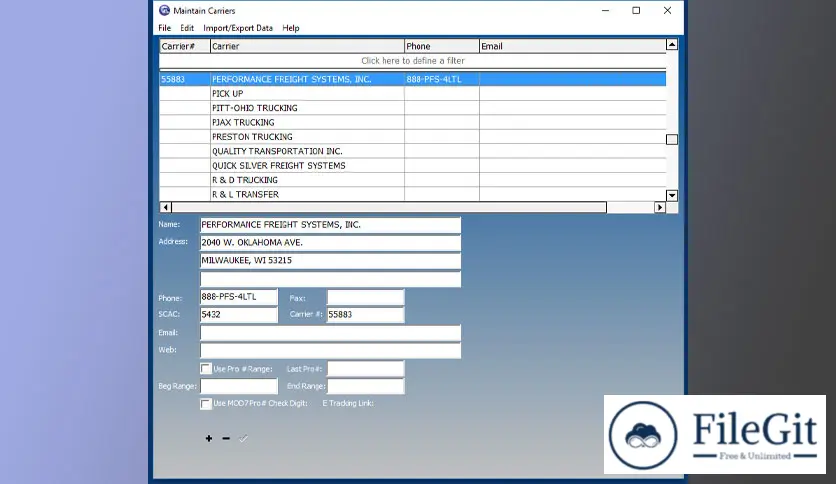
Task: Click the horizontal scrollbar thumb of carrier grid
Action: (389, 207)
